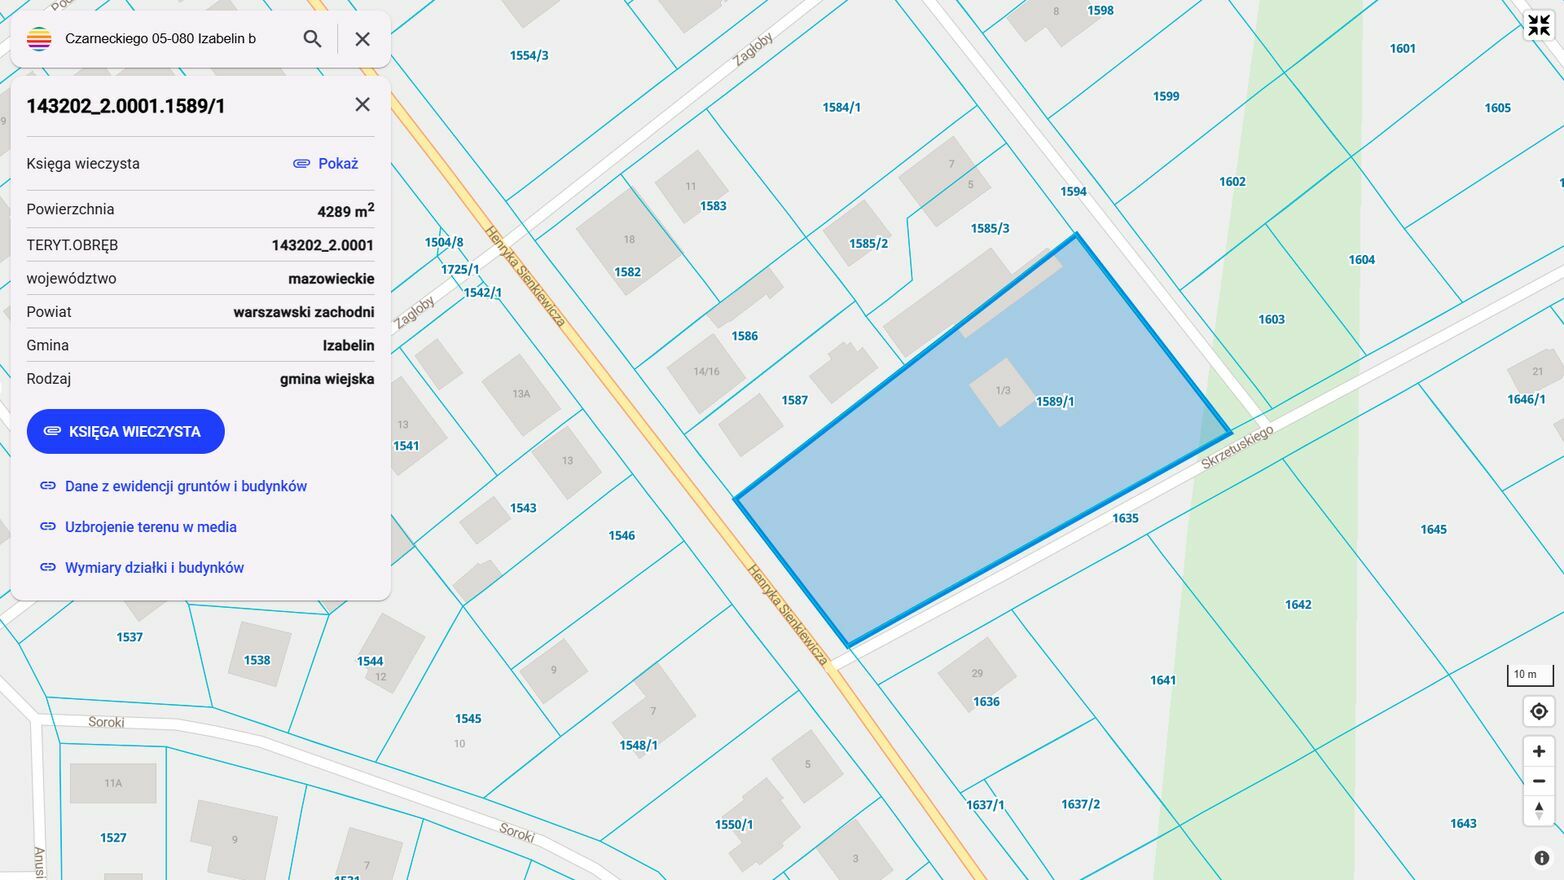The image size is (1564, 880).
Task: Select parcel 1546 on the map
Action: 621,536
